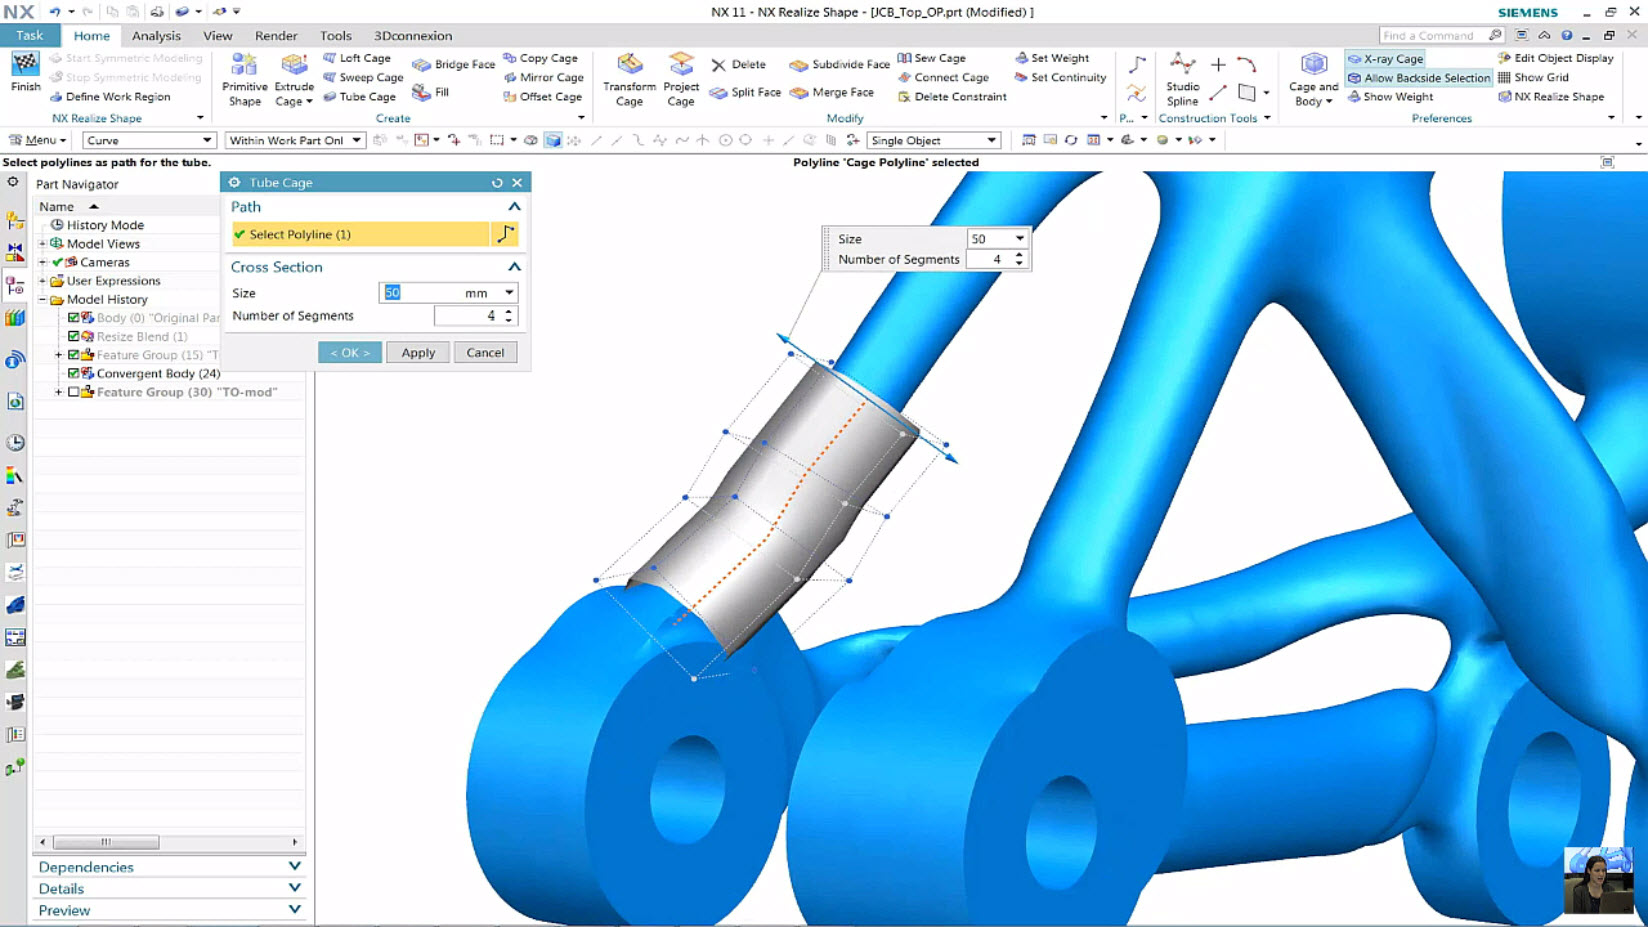Expand the Feature Group (30) TO-mod node
The width and height of the screenshot is (1648, 927).
click(57, 392)
